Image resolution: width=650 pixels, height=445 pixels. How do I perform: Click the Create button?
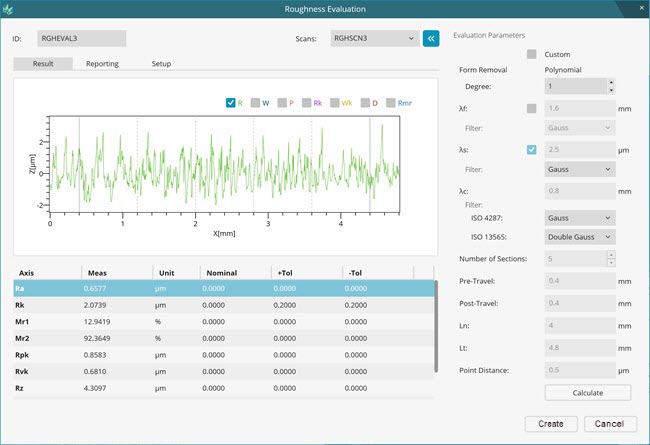[x=550, y=423]
